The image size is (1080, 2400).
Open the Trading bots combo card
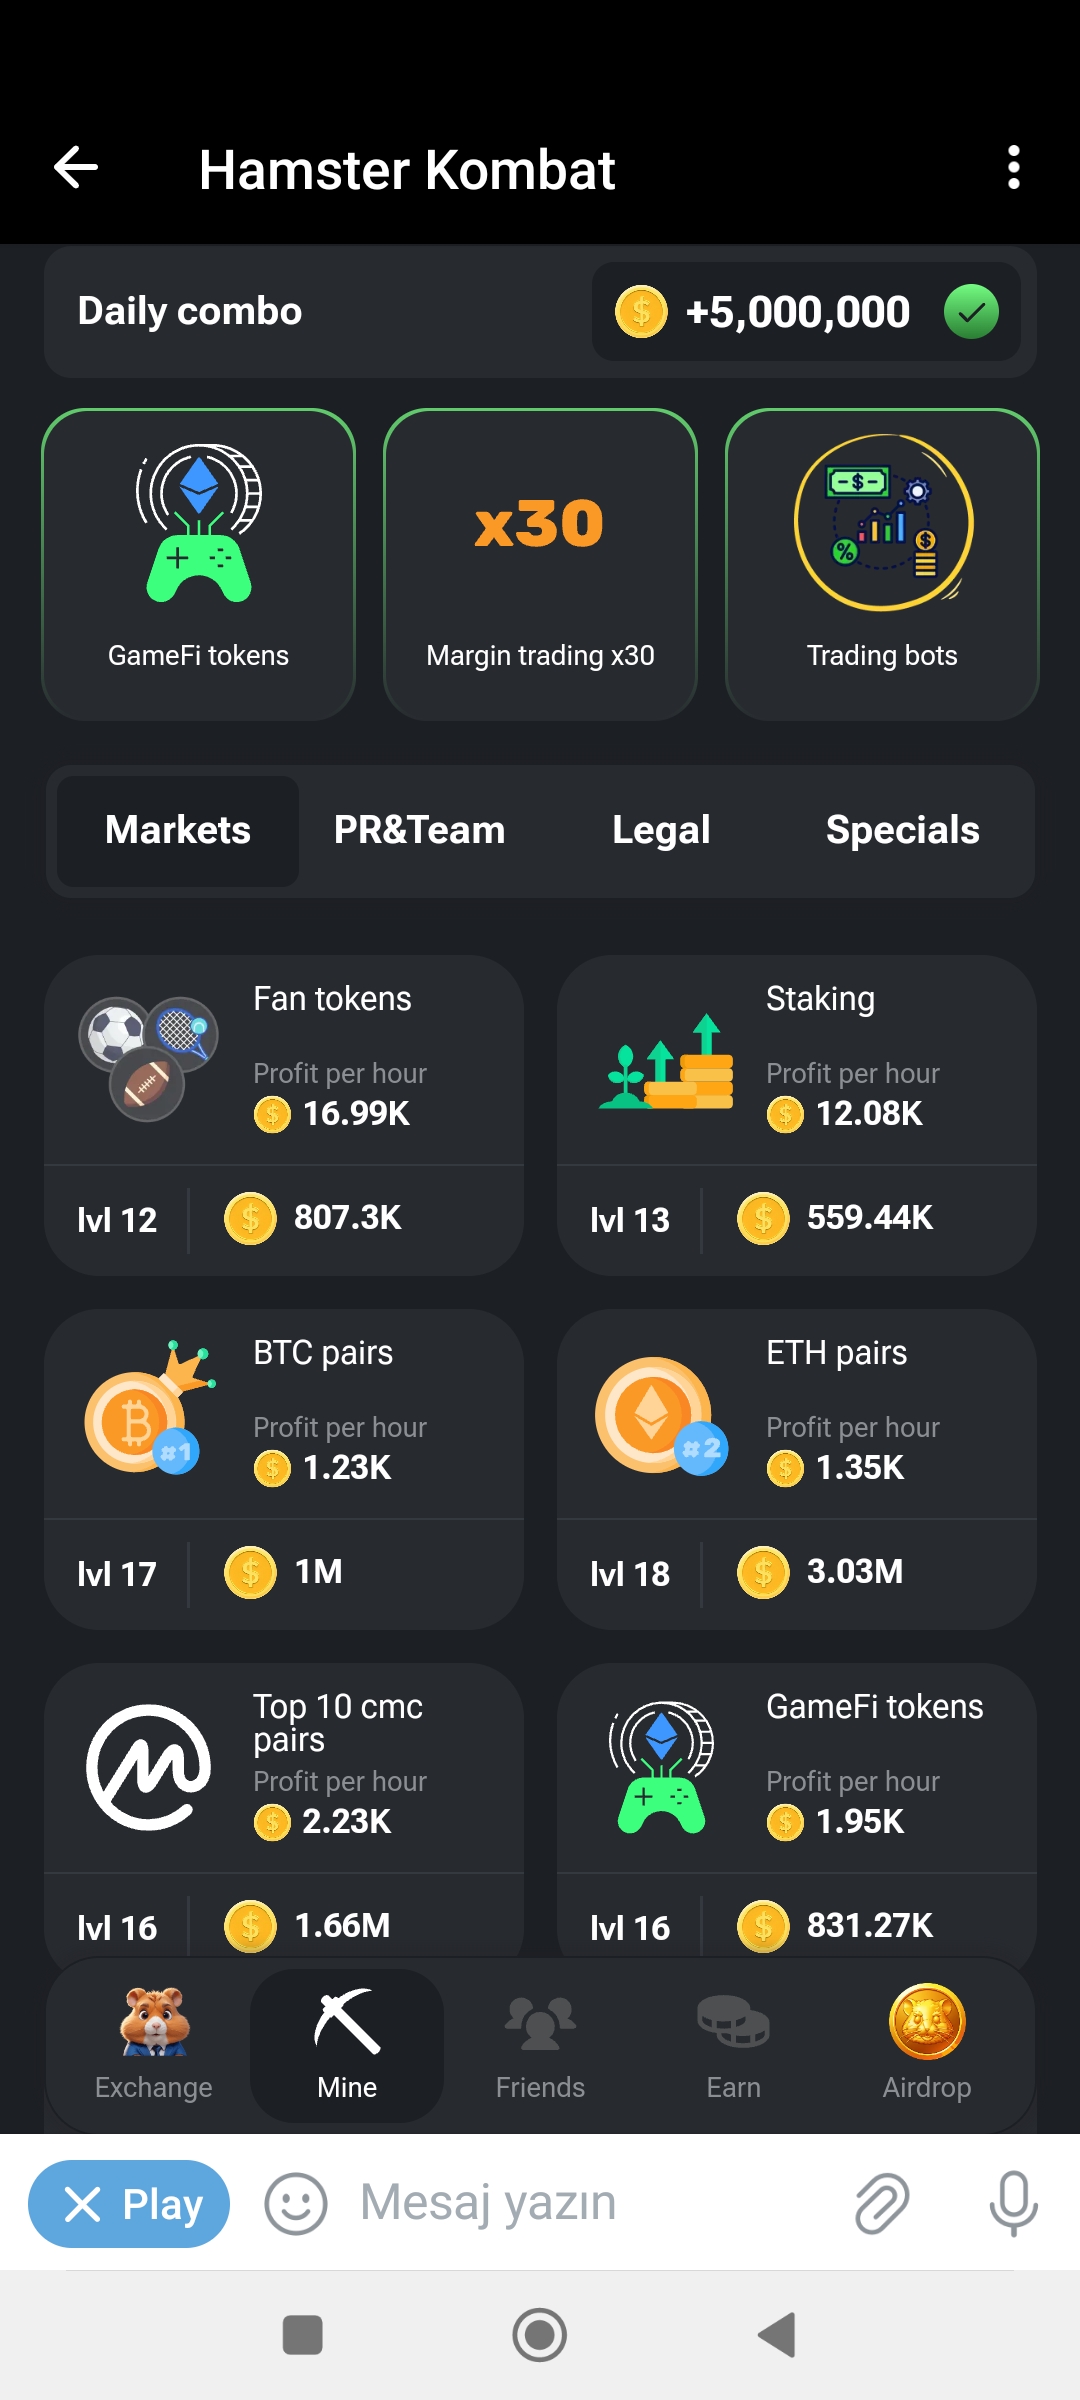point(882,565)
